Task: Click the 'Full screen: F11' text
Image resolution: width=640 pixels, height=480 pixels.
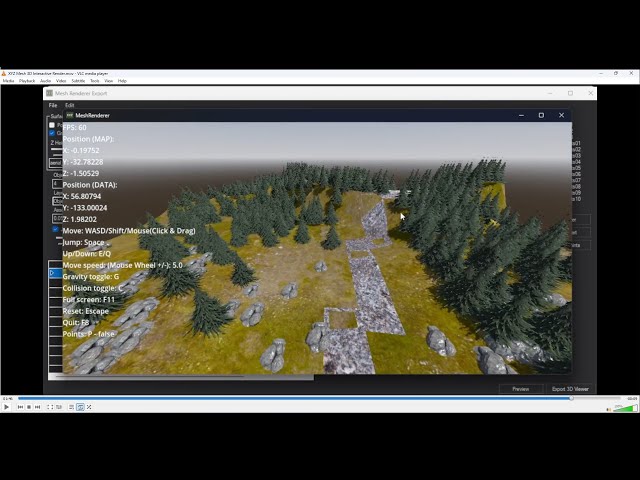Action: click(89, 300)
